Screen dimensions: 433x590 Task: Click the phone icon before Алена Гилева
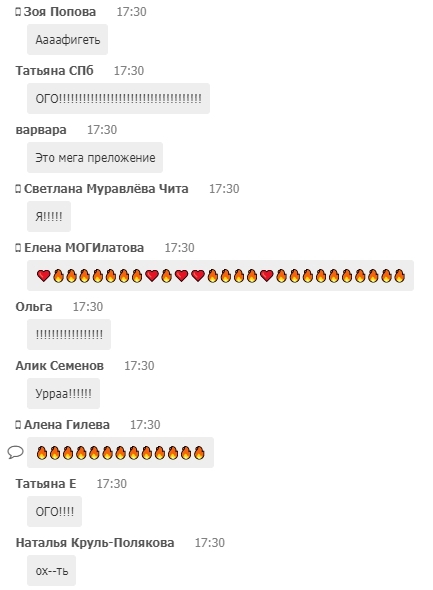pyautogui.click(x=18, y=425)
